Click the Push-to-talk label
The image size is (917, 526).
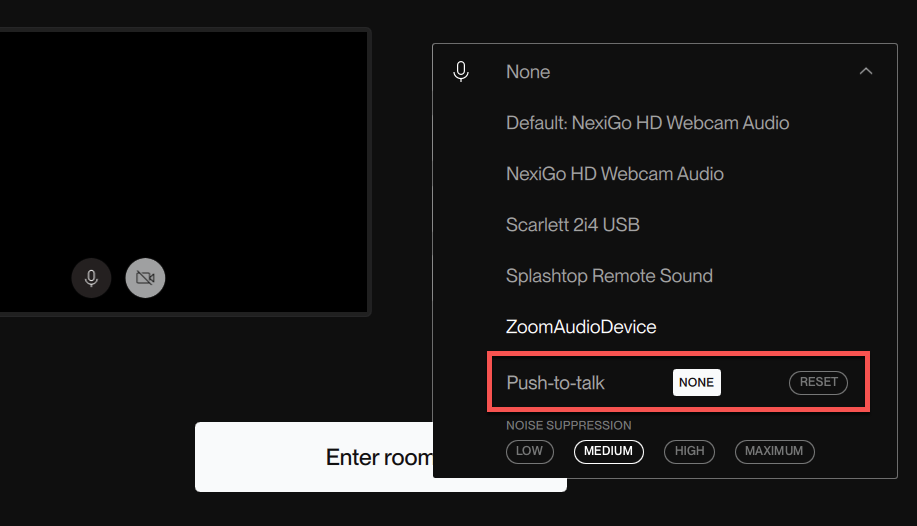[556, 383]
